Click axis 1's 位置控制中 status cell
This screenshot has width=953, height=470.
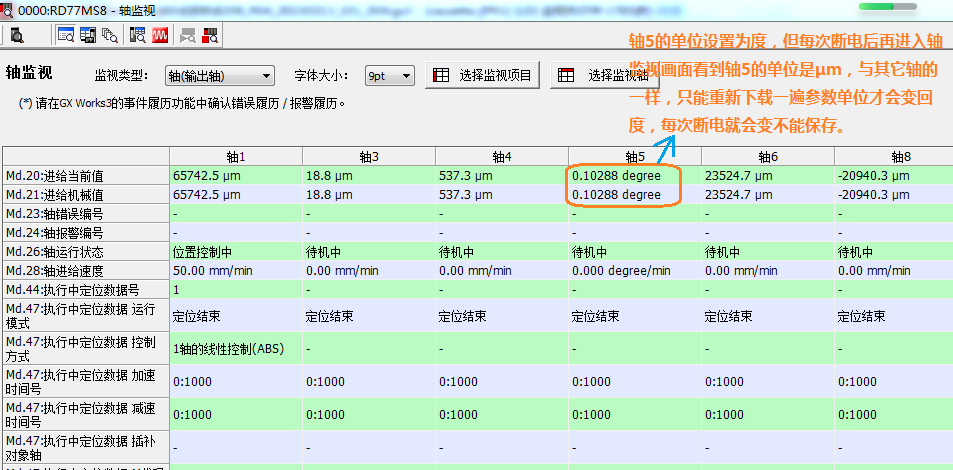click(235, 252)
